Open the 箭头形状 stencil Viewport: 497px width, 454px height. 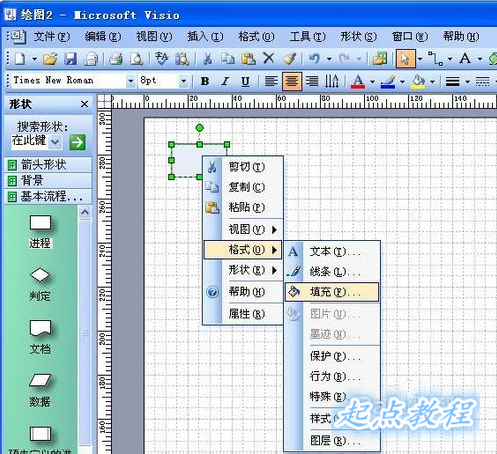tap(48, 165)
